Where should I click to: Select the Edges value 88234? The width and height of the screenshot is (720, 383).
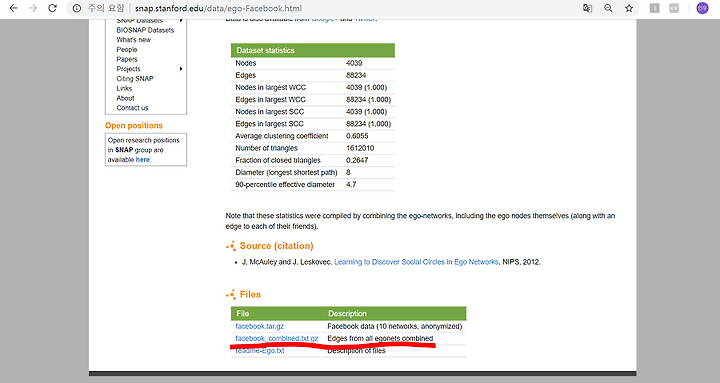click(356, 75)
